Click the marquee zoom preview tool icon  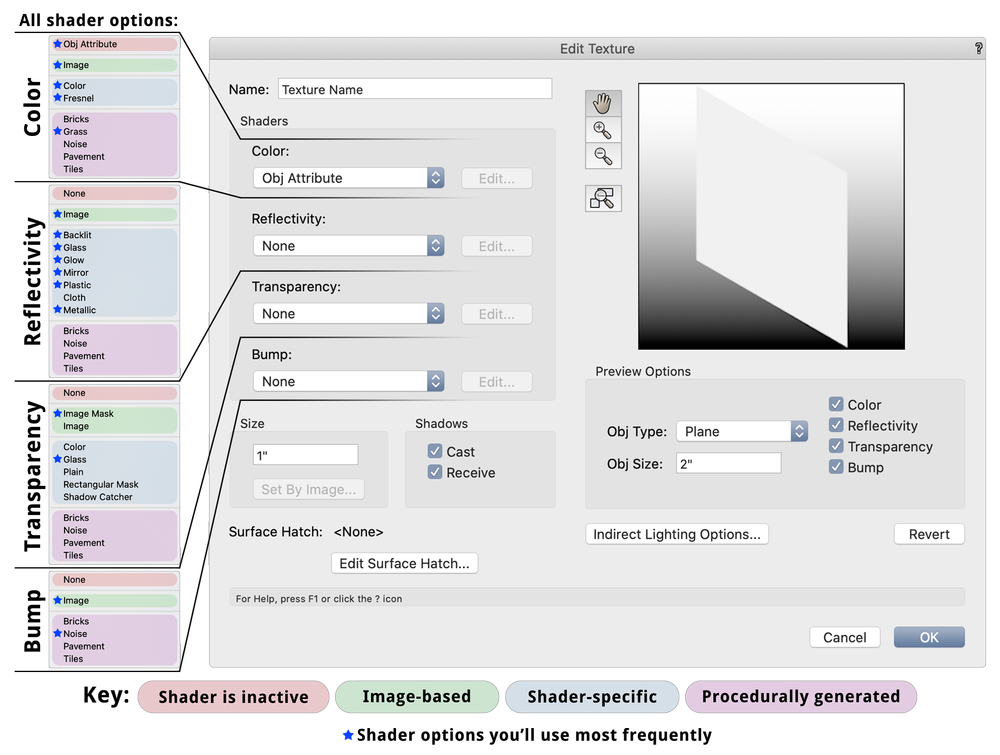[604, 197]
